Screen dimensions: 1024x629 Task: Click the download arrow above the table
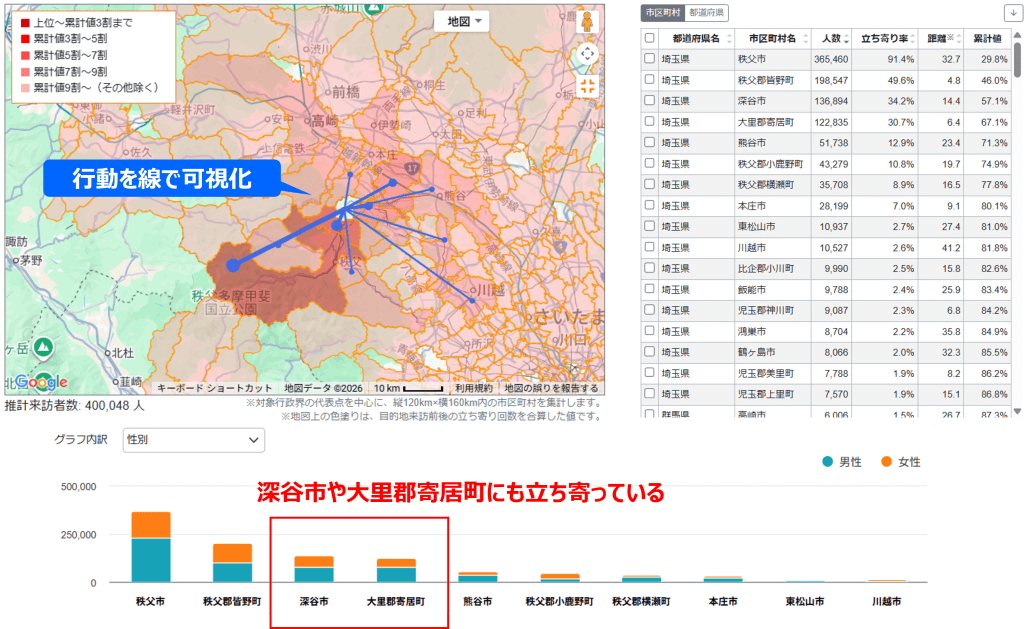coord(1011,12)
